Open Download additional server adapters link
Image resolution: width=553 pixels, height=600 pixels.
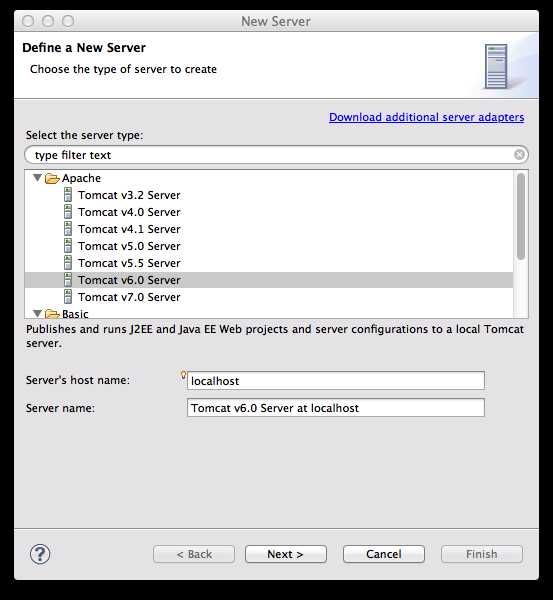(426, 117)
